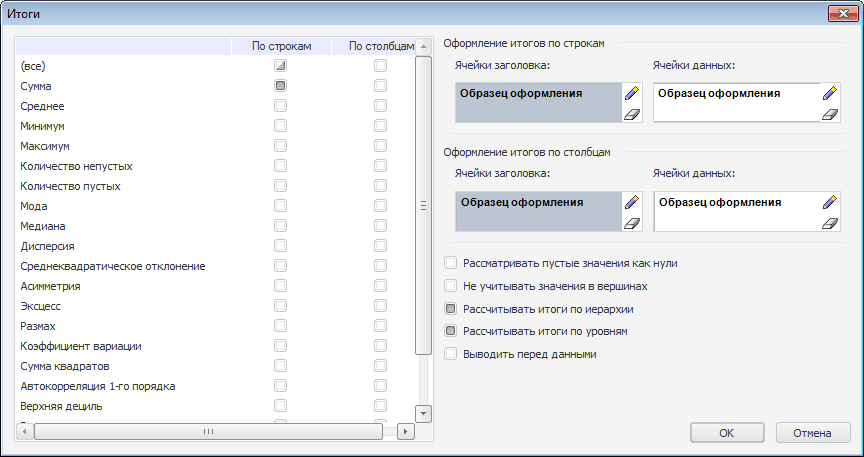Edit column totals header cells formatting (pencil)

point(631,202)
